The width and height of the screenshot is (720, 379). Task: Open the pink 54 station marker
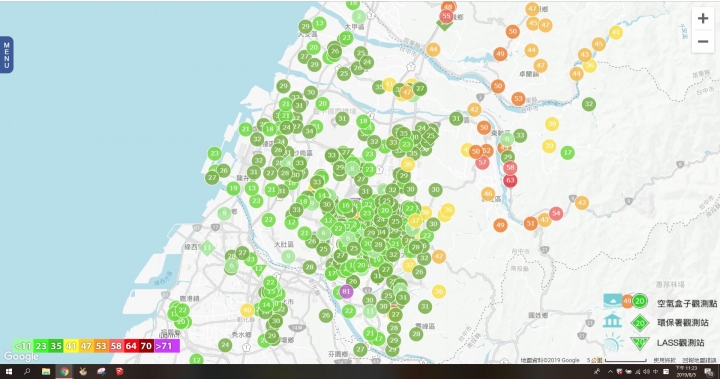click(556, 213)
